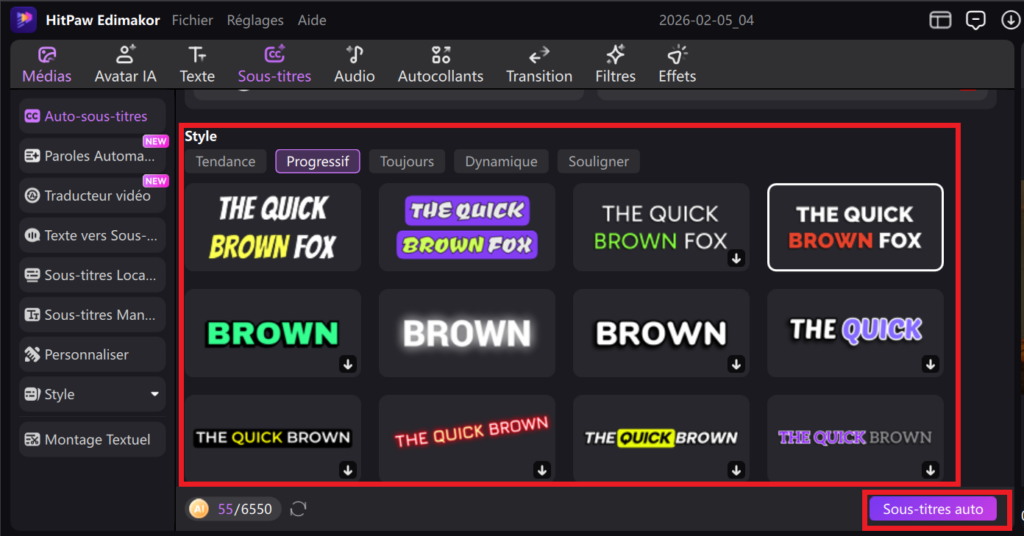The width and height of the screenshot is (1024, 536).
Task: Open the Réglages menu
Action: tap(255, 20)
